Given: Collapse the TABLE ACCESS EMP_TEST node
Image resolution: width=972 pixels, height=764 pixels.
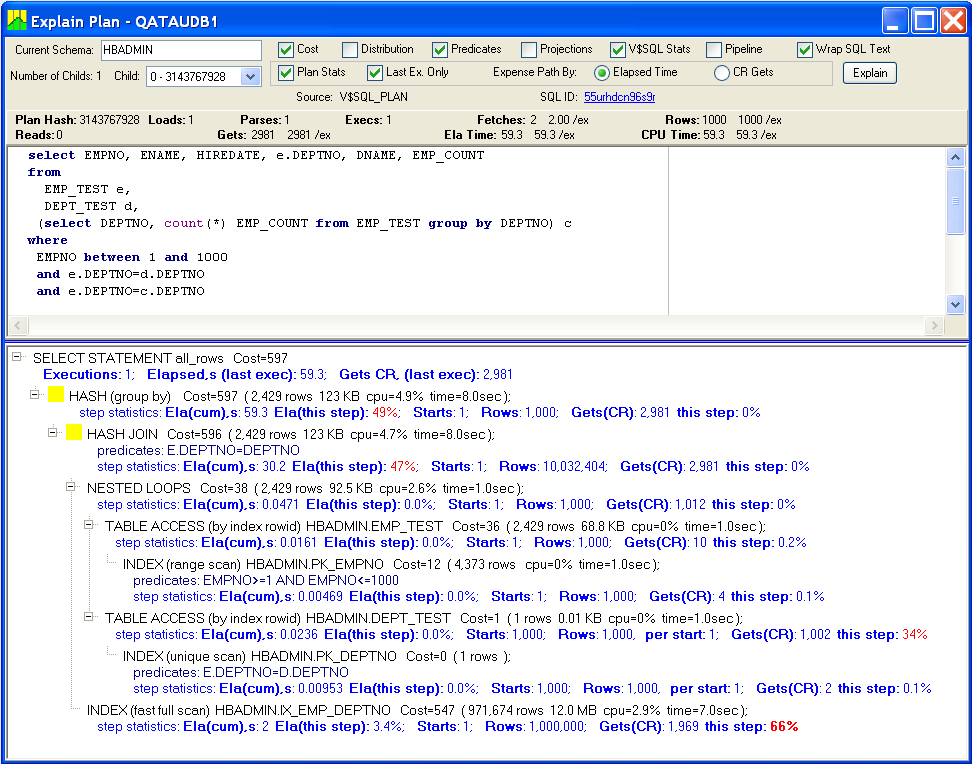Looking at the screenshot, I should 89,525.
